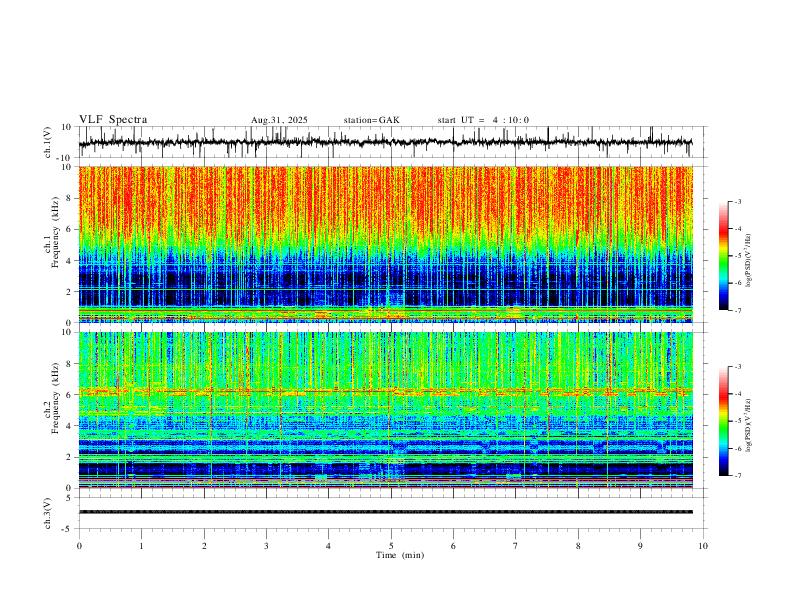Select the "start UT = 4 :10: 0" text
Image resolution: width=792 pixels, height=612 pixels.
483,120
